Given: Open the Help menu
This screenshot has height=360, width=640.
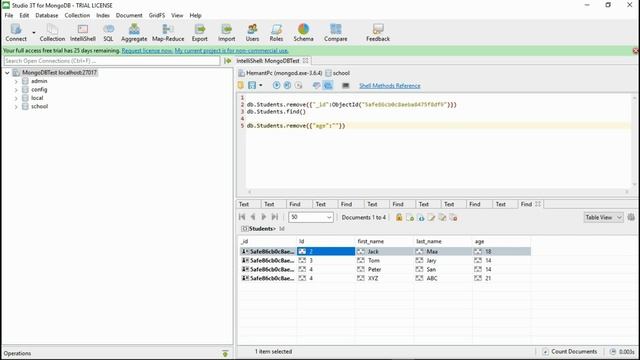Looking at the screenshot, I should pyautogui.click(x=196, y=15).
